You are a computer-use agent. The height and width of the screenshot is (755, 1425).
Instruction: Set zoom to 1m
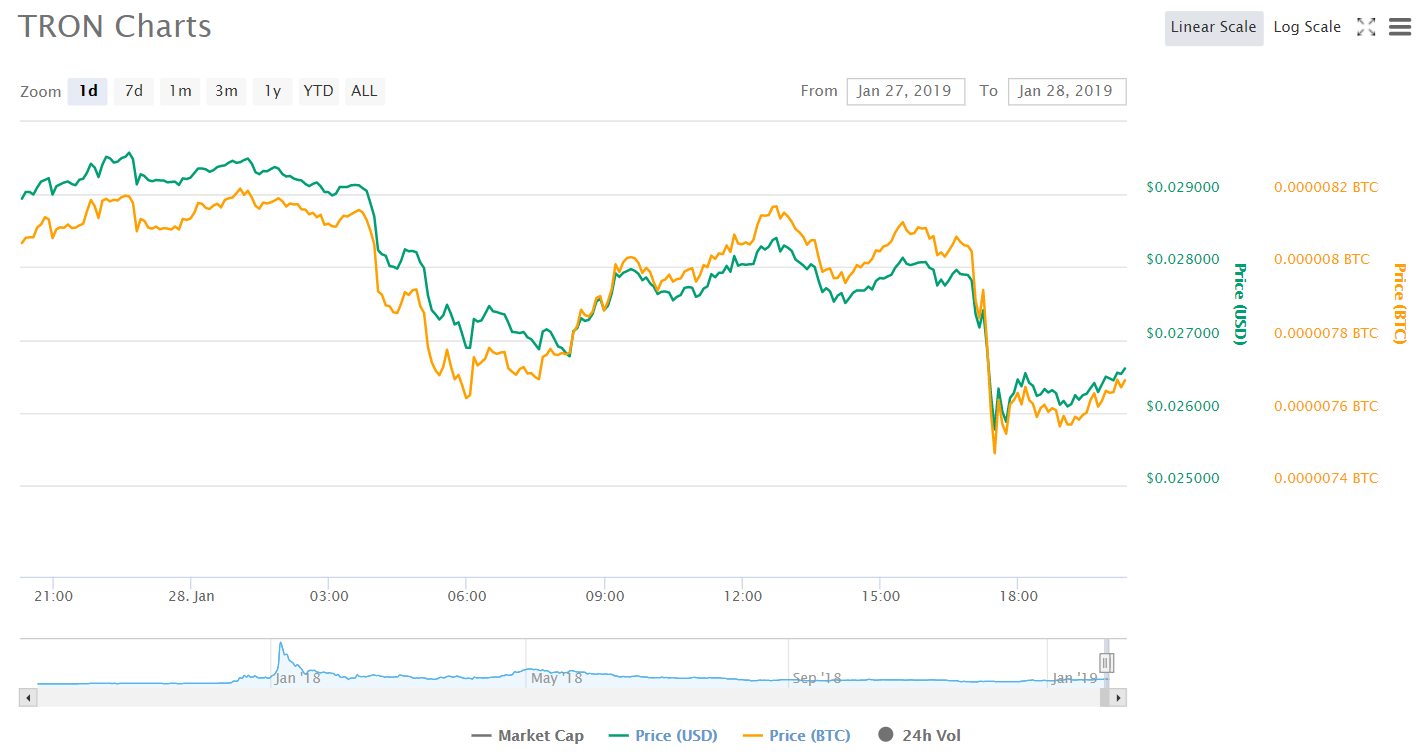pyautogui.click(x=180, y=91)
